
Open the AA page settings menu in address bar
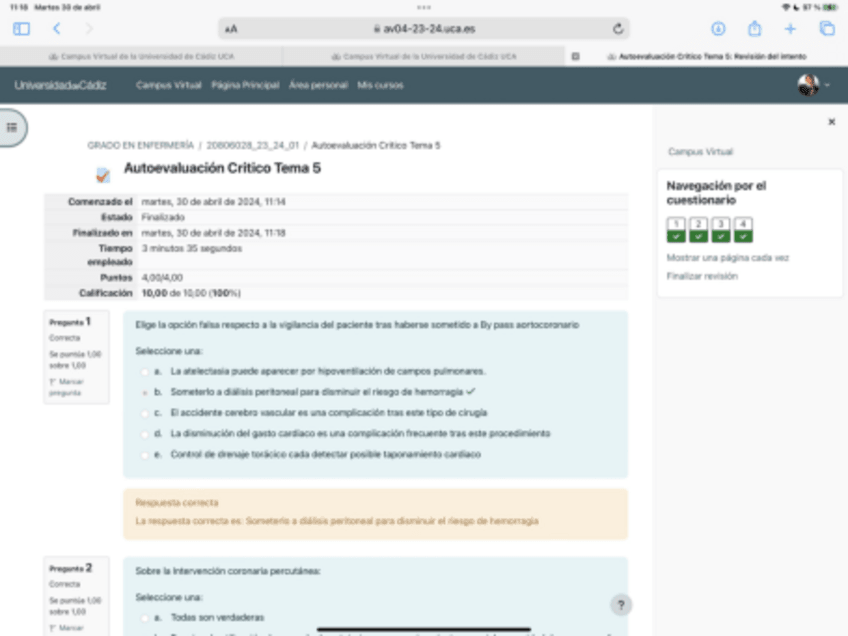coord(232,29)
